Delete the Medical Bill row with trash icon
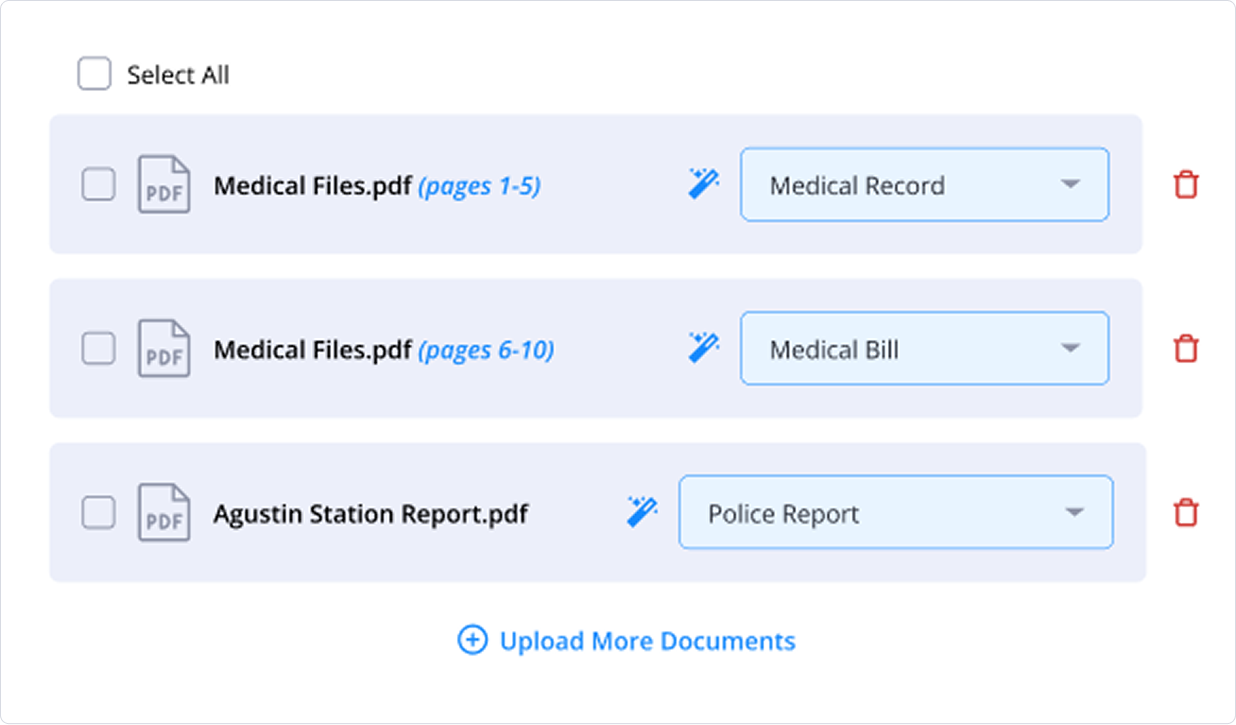The height and width of the screenshot is (725, 1236). click(x=1186, y=349)
